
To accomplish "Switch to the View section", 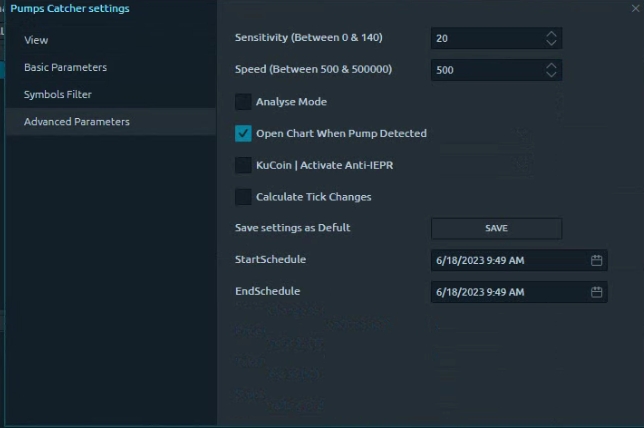I will point(37,40).
